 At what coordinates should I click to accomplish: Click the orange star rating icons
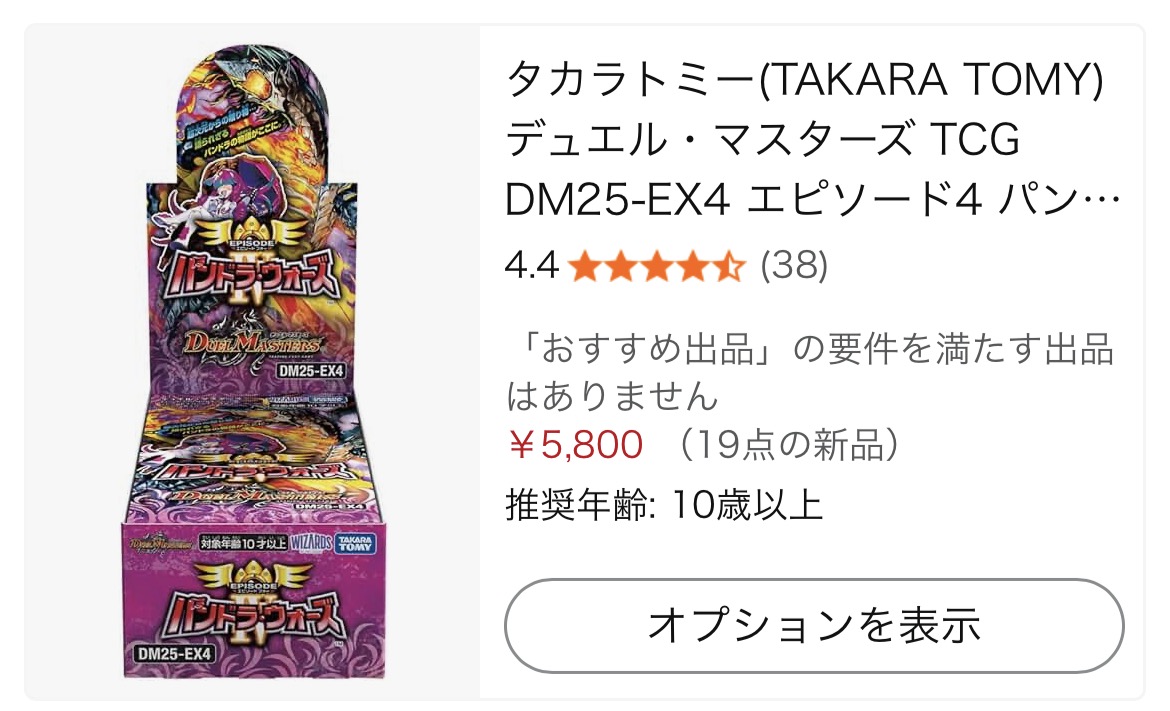click(x=657, y=266)
